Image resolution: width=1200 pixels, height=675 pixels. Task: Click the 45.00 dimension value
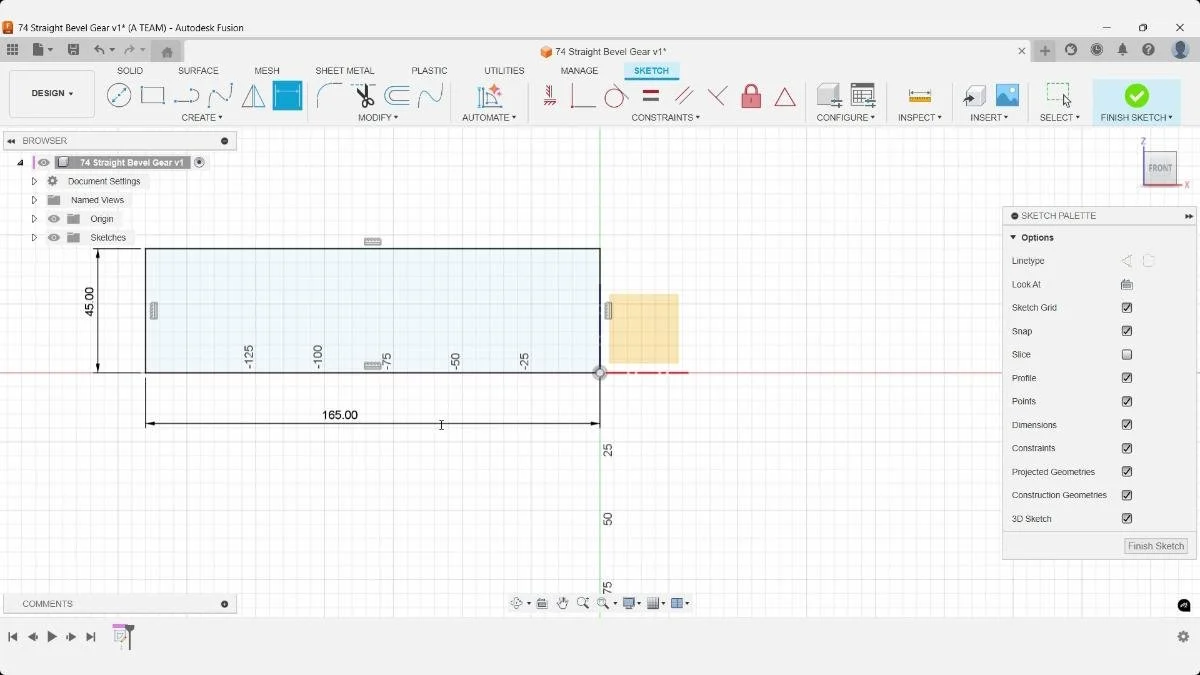89,302
